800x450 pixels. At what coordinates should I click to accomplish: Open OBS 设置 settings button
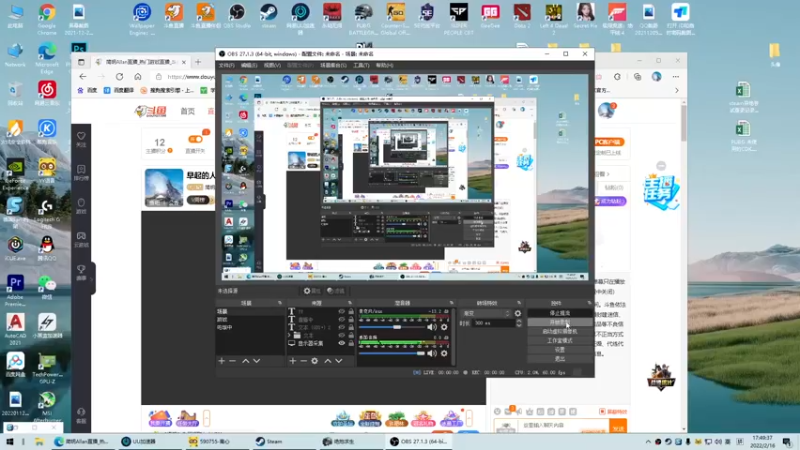tap(560, 350)
